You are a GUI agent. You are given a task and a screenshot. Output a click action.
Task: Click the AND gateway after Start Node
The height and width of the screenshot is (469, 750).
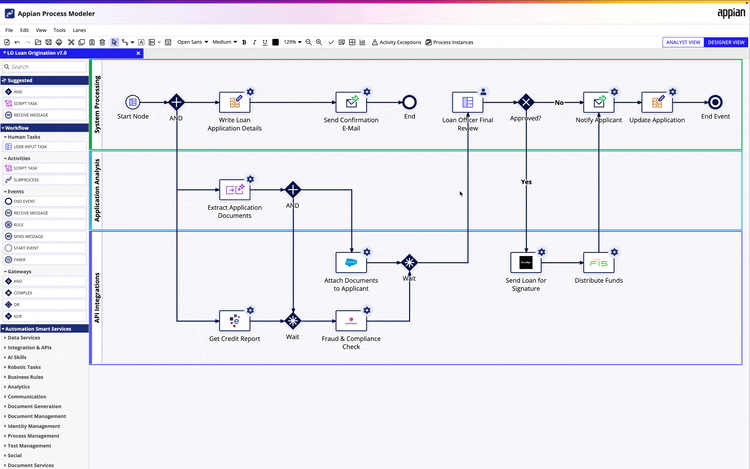(x=176, y=102)
